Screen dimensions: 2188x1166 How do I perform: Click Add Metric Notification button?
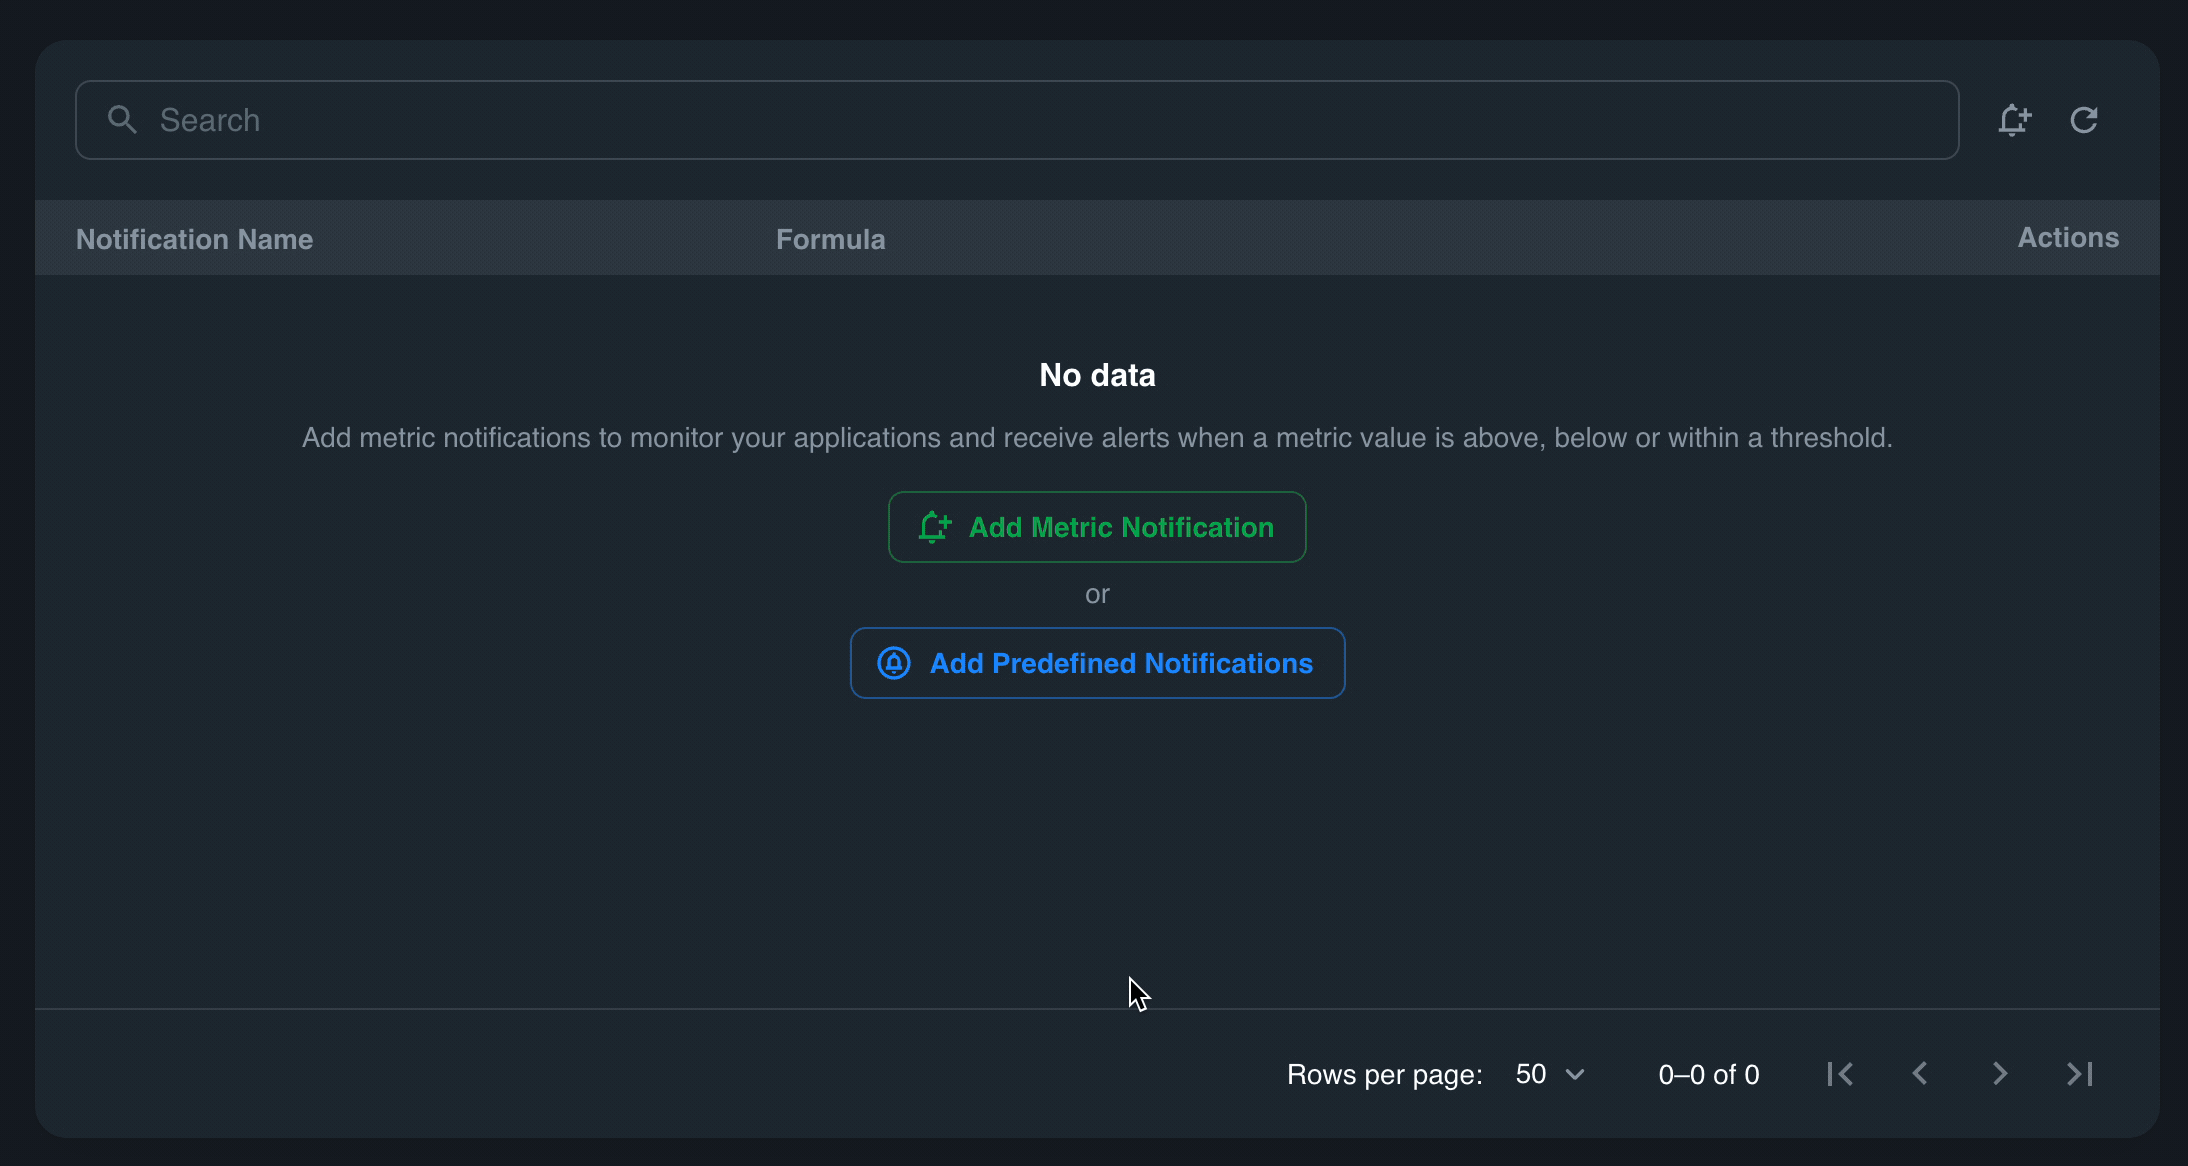point(1097,527)
